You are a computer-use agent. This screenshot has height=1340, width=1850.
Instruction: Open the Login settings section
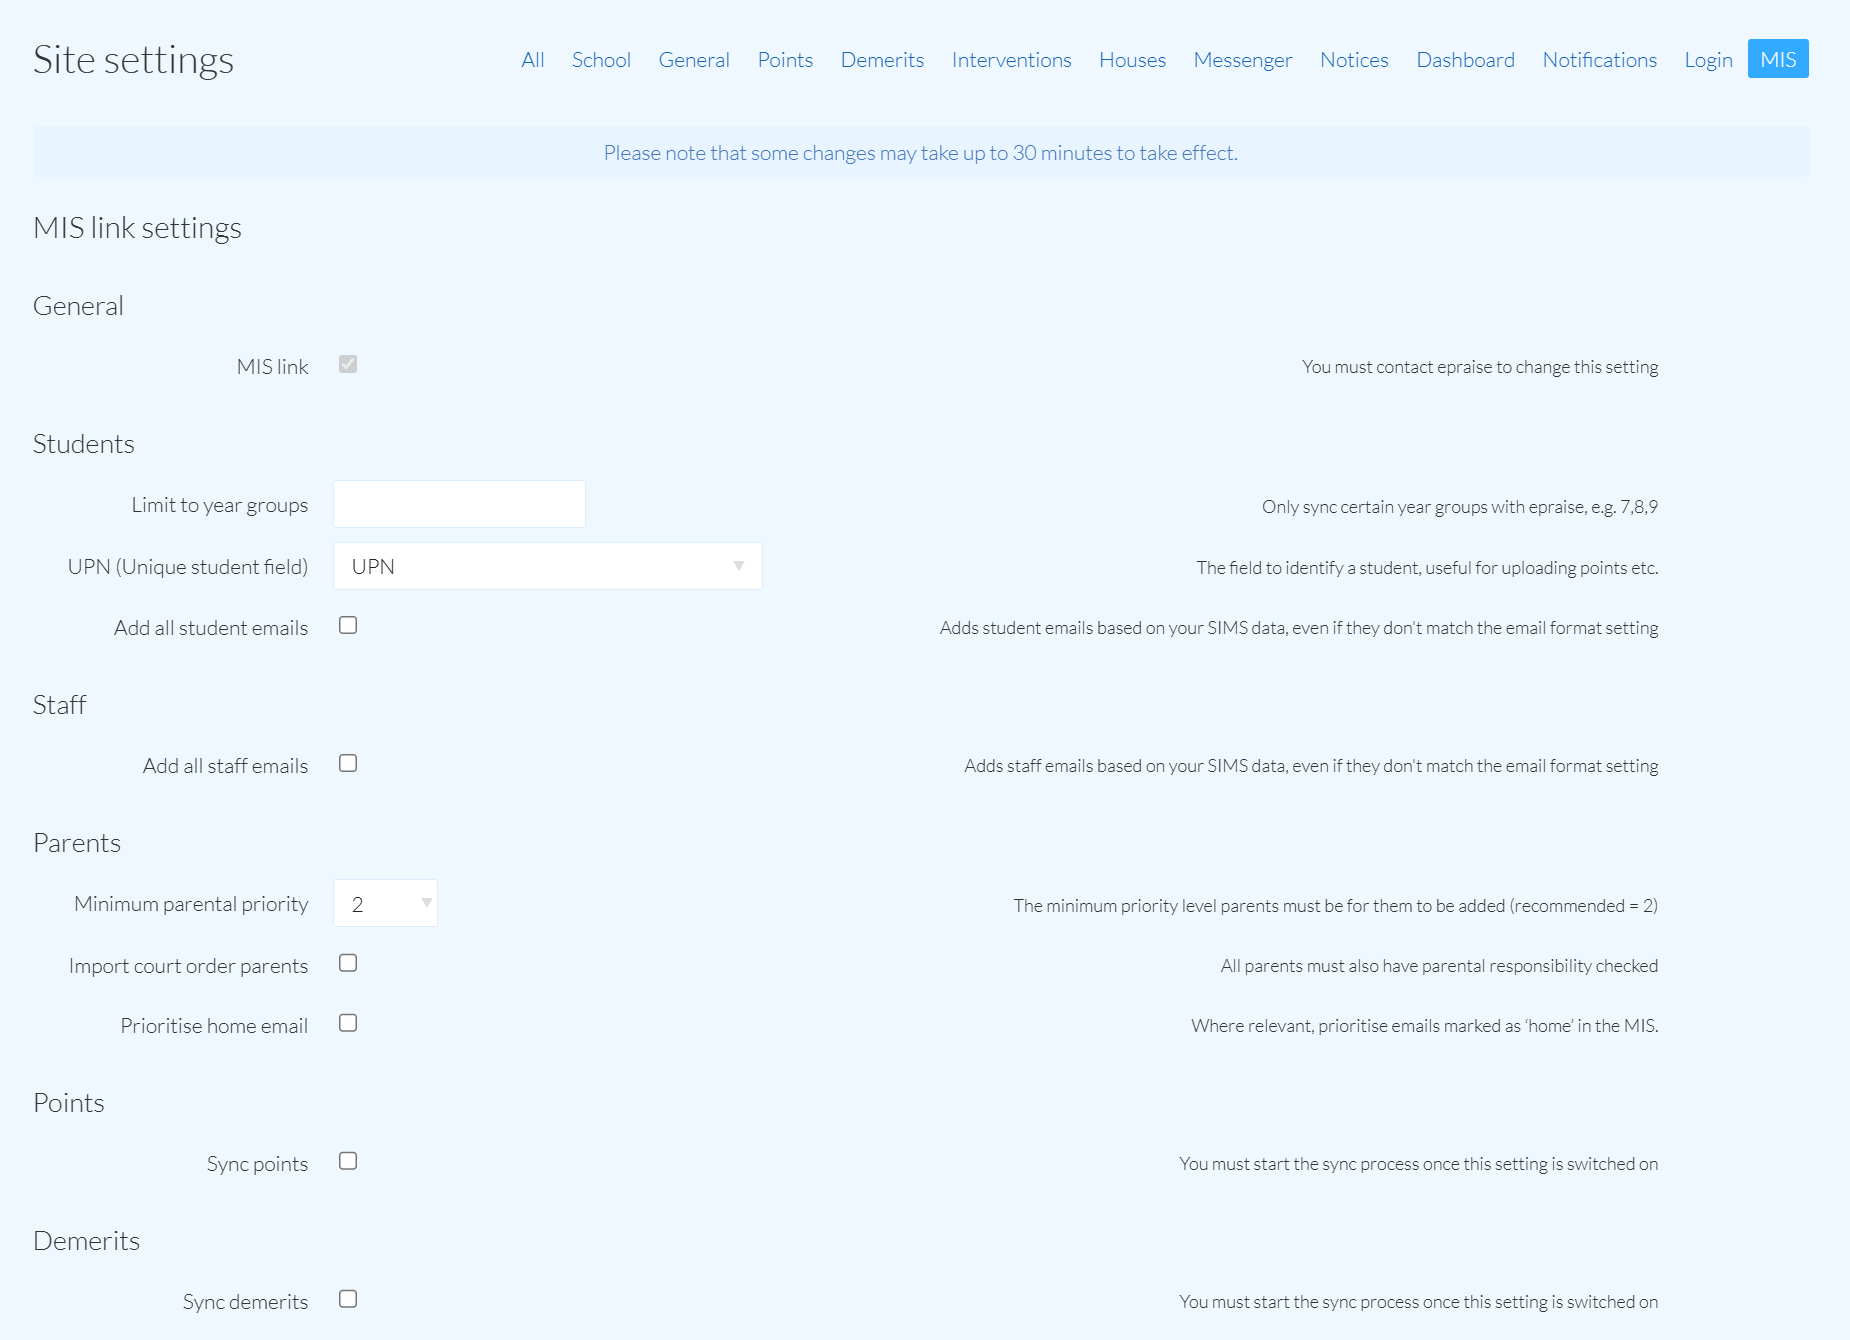[x=1707, y=59]
